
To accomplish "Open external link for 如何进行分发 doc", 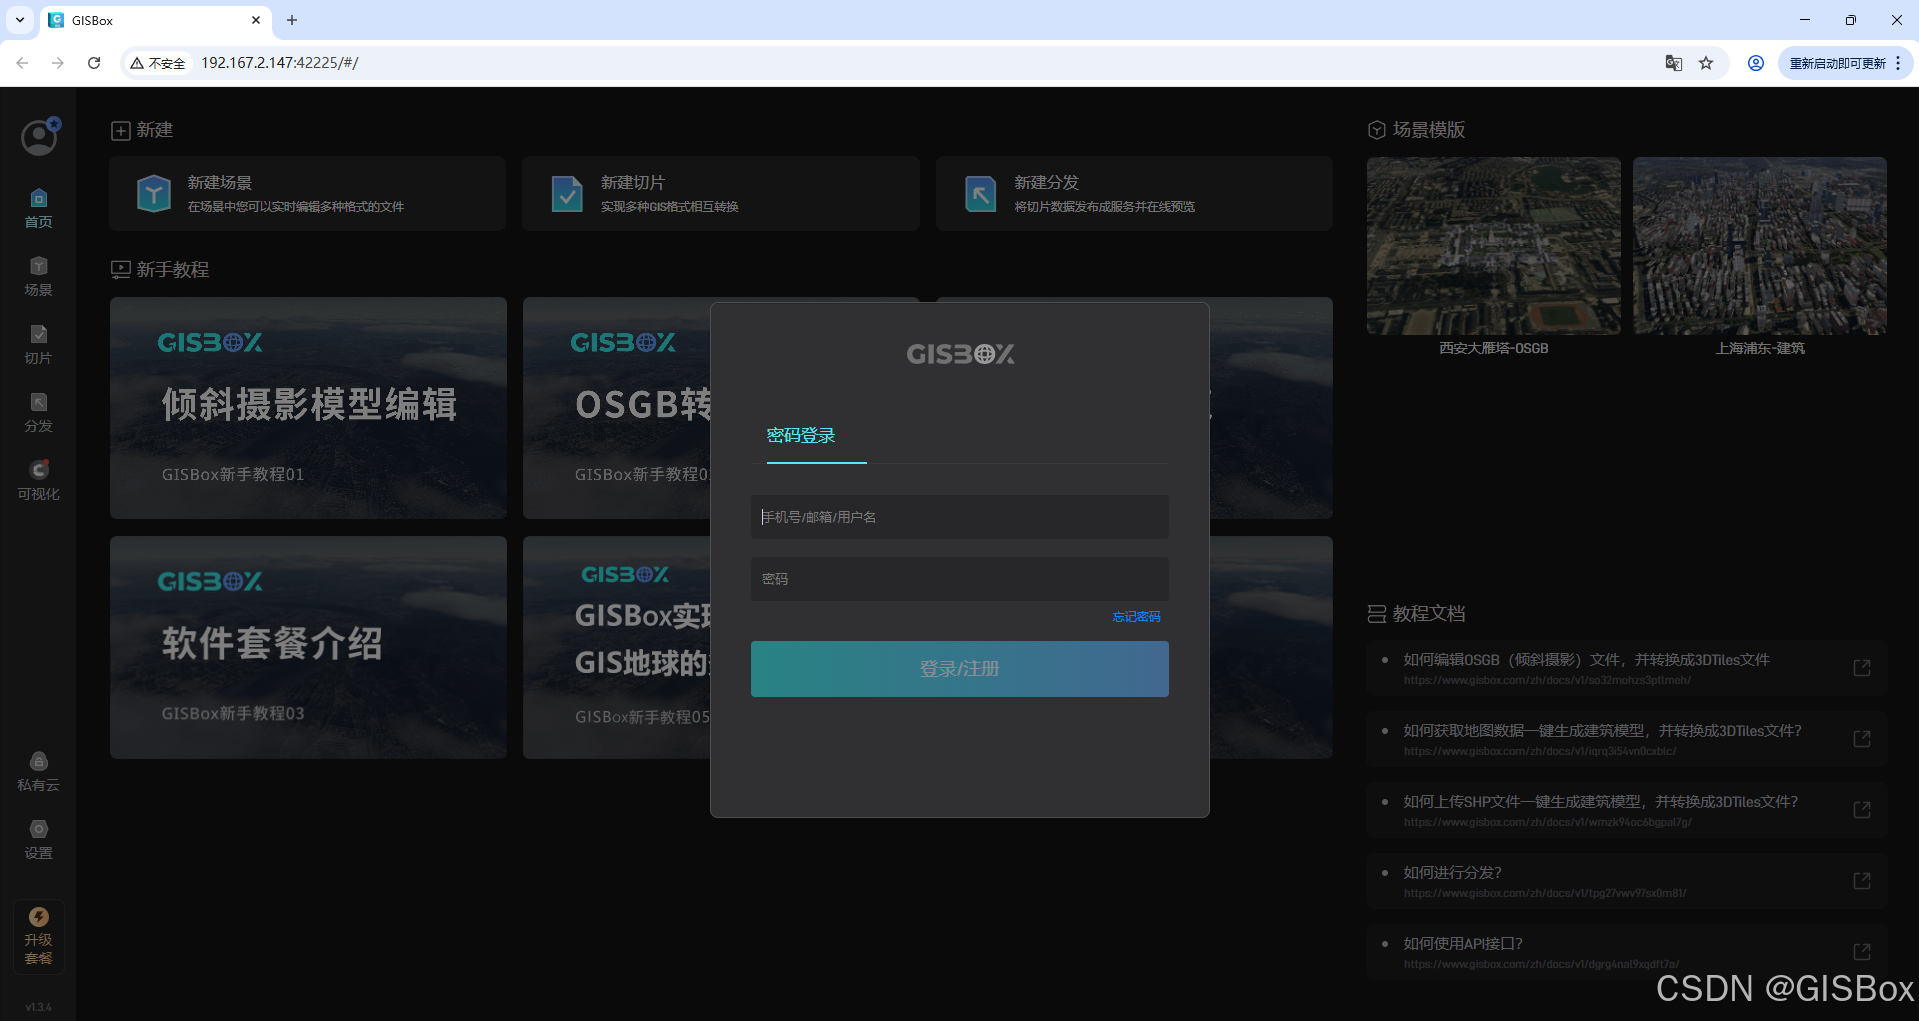I will (x=1862, y=881).
